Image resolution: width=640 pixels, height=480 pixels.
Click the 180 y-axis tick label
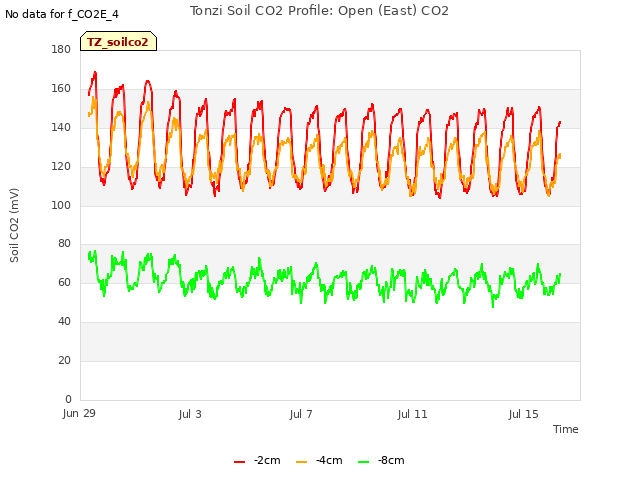pos(61,49)
